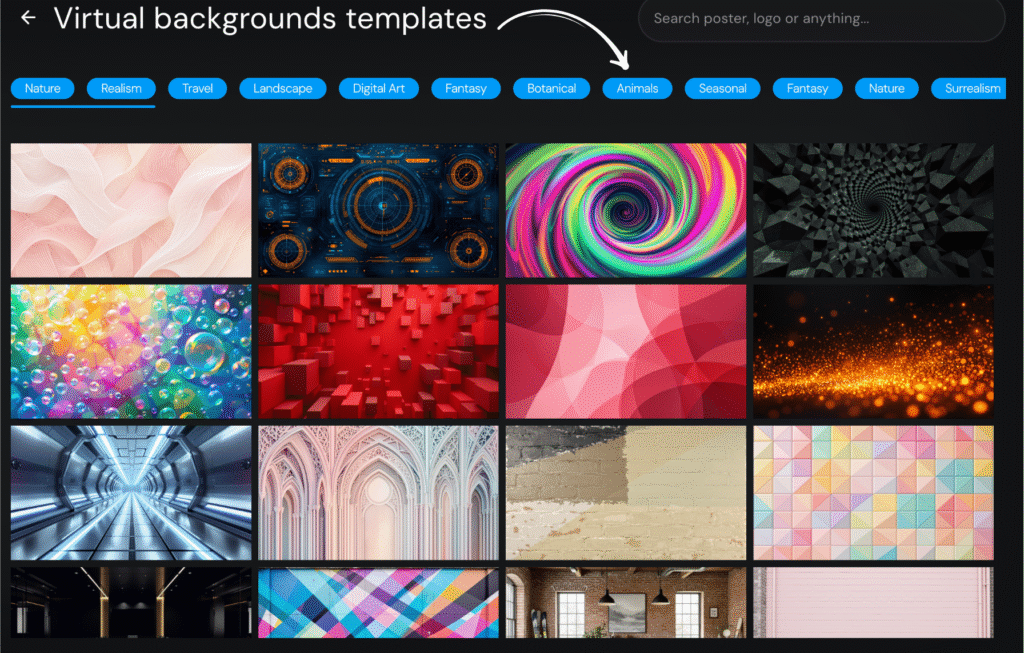The width and height of the screenshot is (1024, 653).
Task: Click the back arrow icon
Action: tap(28, 18)
